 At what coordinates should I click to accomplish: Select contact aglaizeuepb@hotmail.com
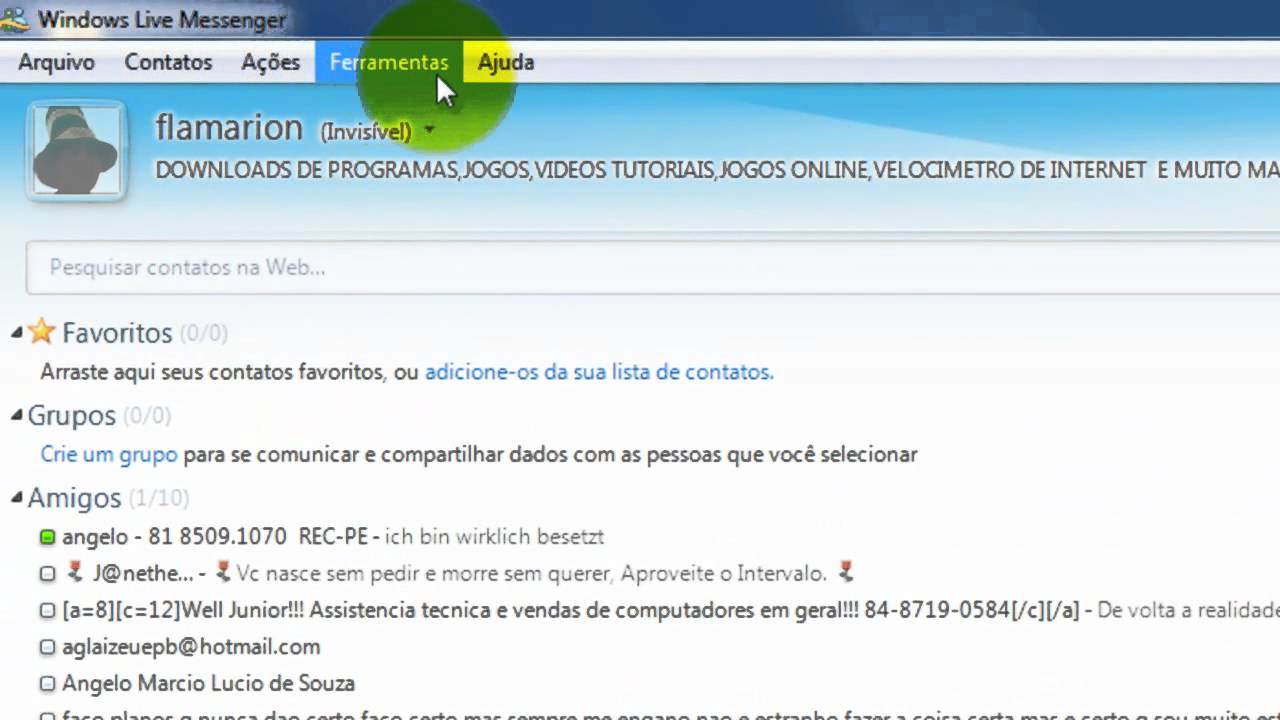coord(191,647)
